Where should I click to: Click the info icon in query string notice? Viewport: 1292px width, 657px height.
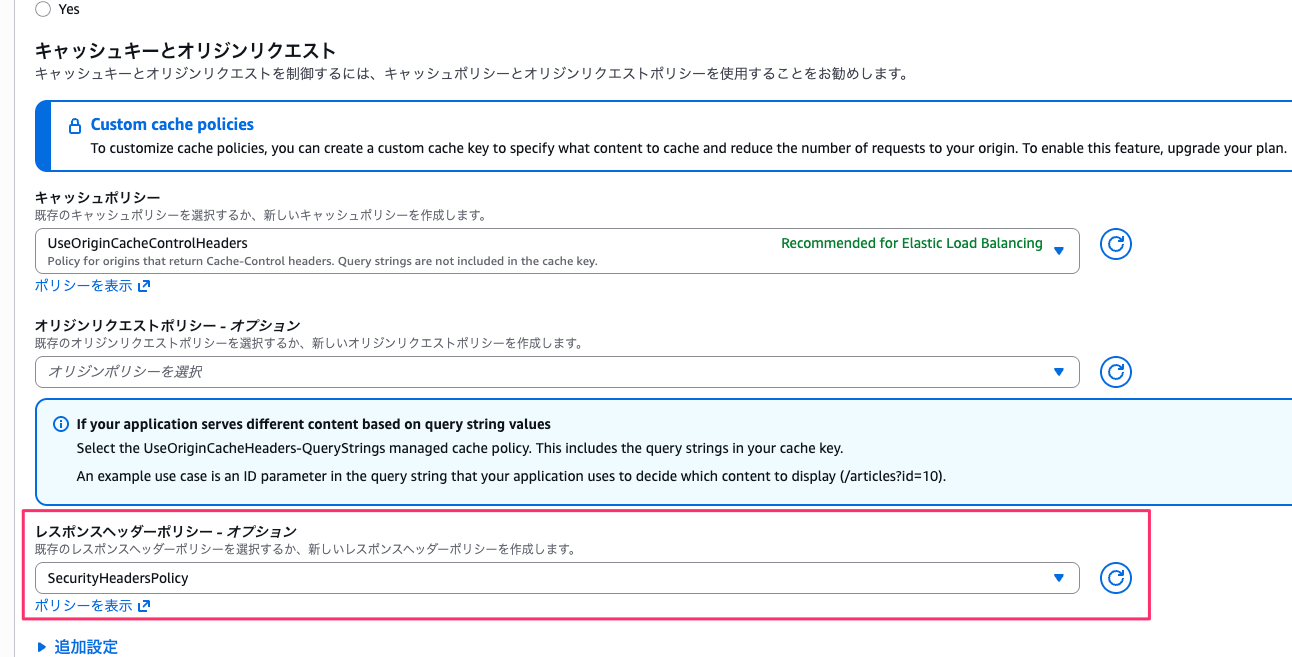(x=61, y=424)
